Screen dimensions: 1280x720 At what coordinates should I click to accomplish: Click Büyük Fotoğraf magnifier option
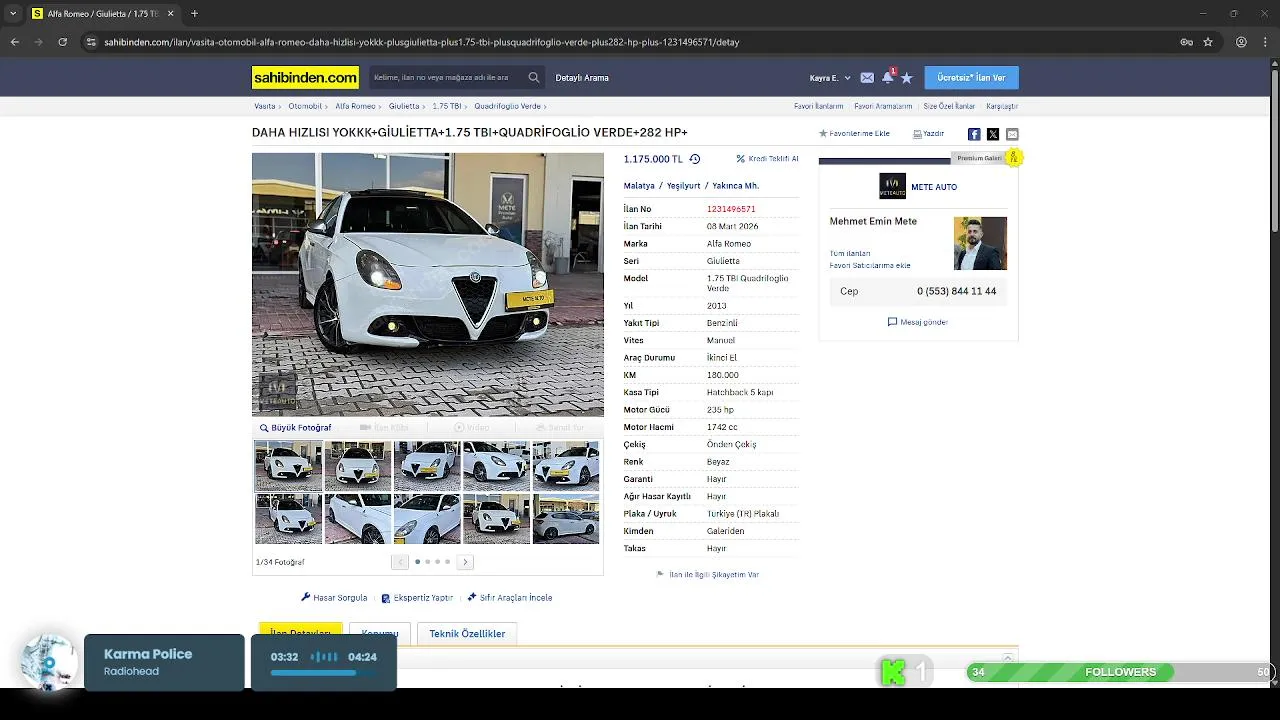[x=295, y=428]
